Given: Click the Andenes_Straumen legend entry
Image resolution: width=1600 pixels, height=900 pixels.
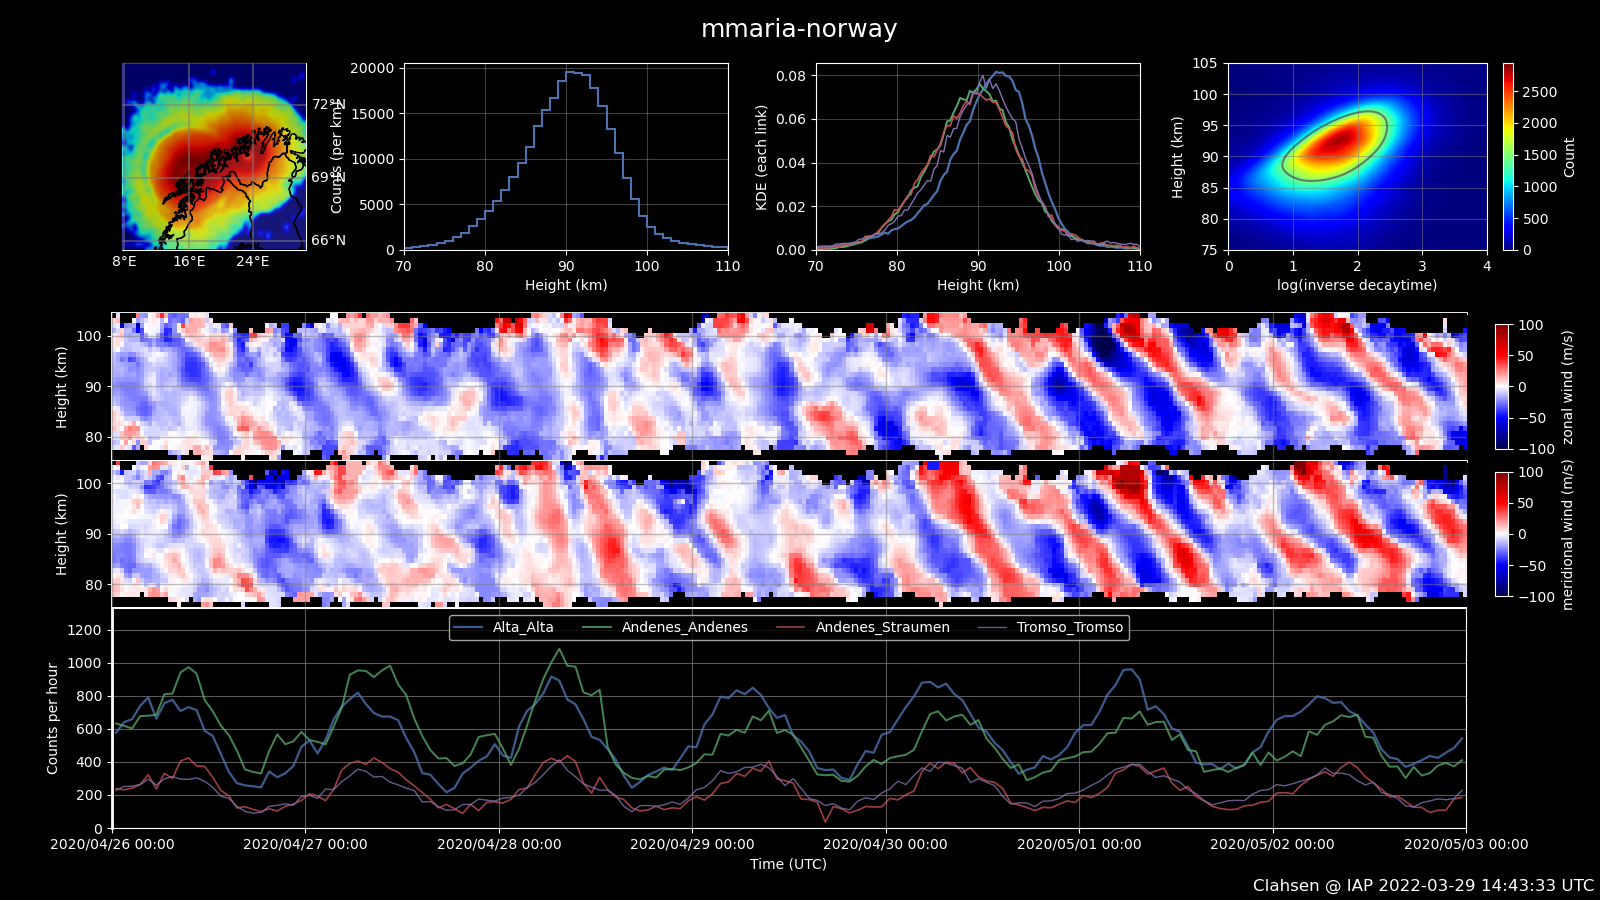Looking at the screenshot, I should pyautogui.click(x=862, y=628).
